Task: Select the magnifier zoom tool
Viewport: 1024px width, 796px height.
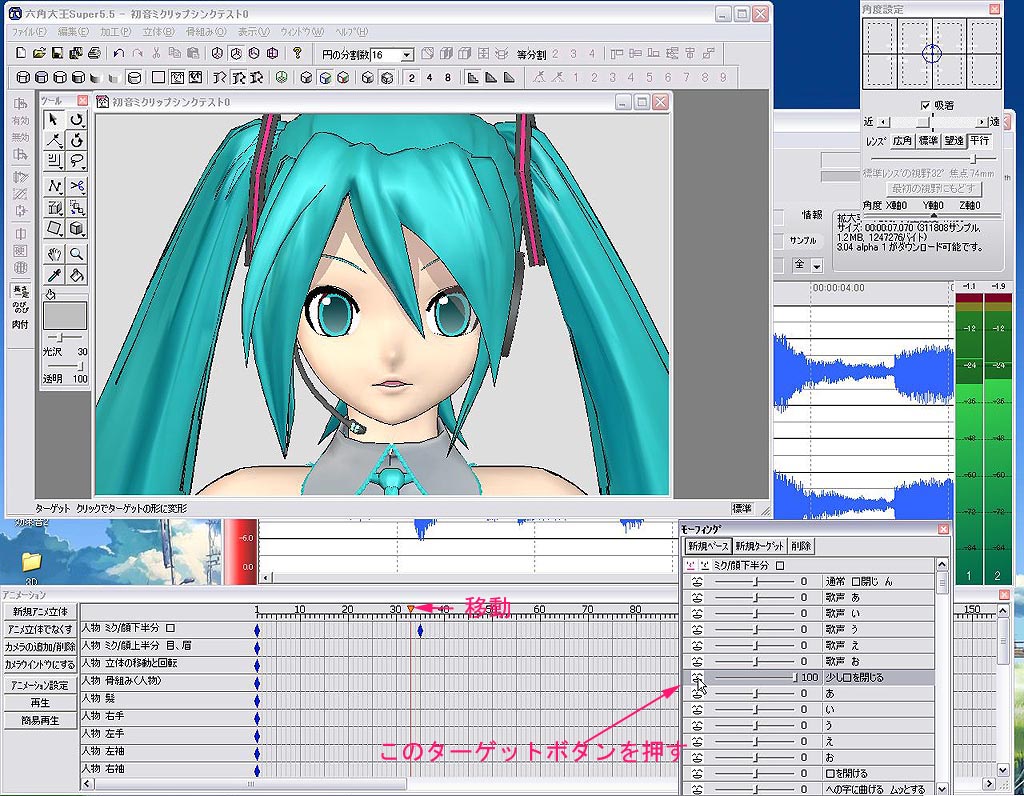Action: (76, 253)
